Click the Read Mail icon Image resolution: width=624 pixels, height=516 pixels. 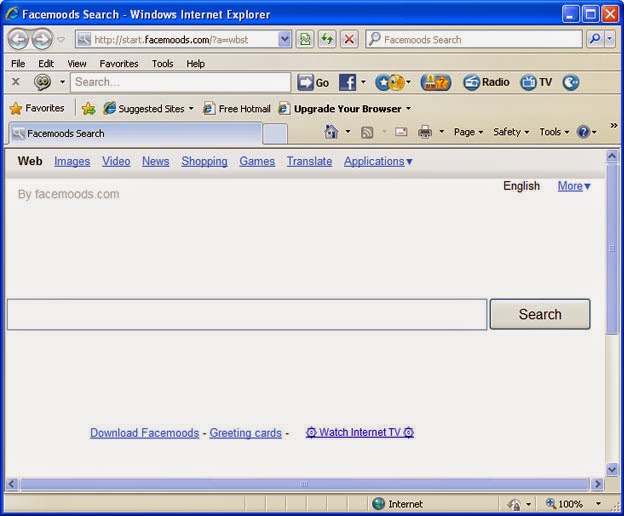click(401, 132)
